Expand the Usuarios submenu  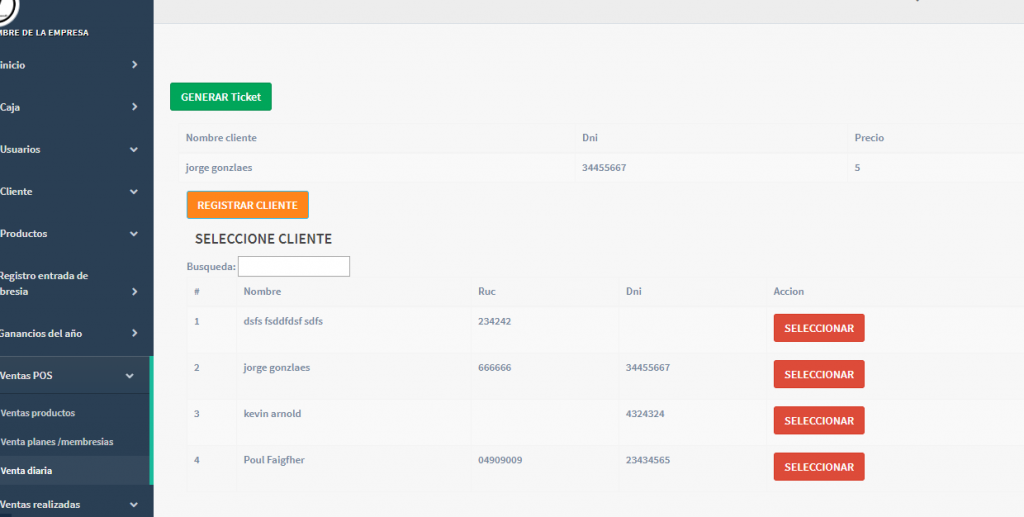134,150
